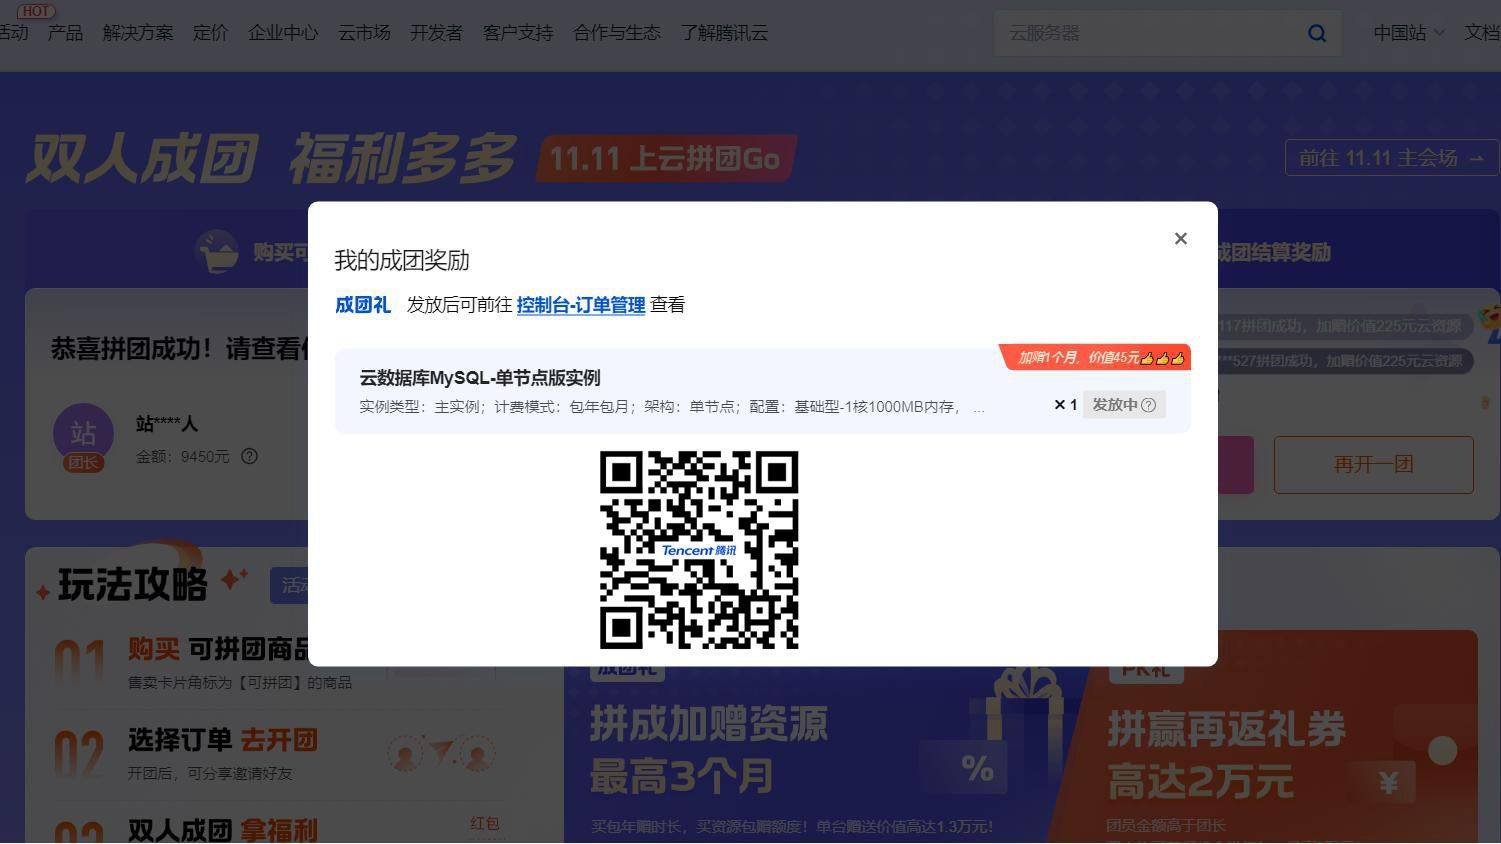Viewport: 1501px width, 844px height.
Task: Click the QR code image in dialog
Action: coord(699,549)
